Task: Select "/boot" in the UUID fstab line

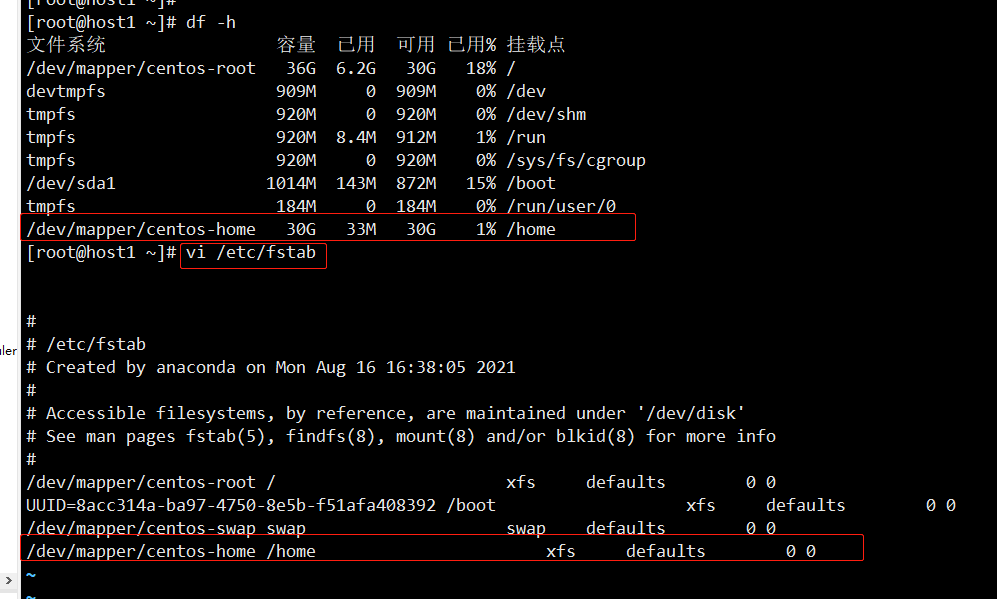Action: (x=471, y=505)
